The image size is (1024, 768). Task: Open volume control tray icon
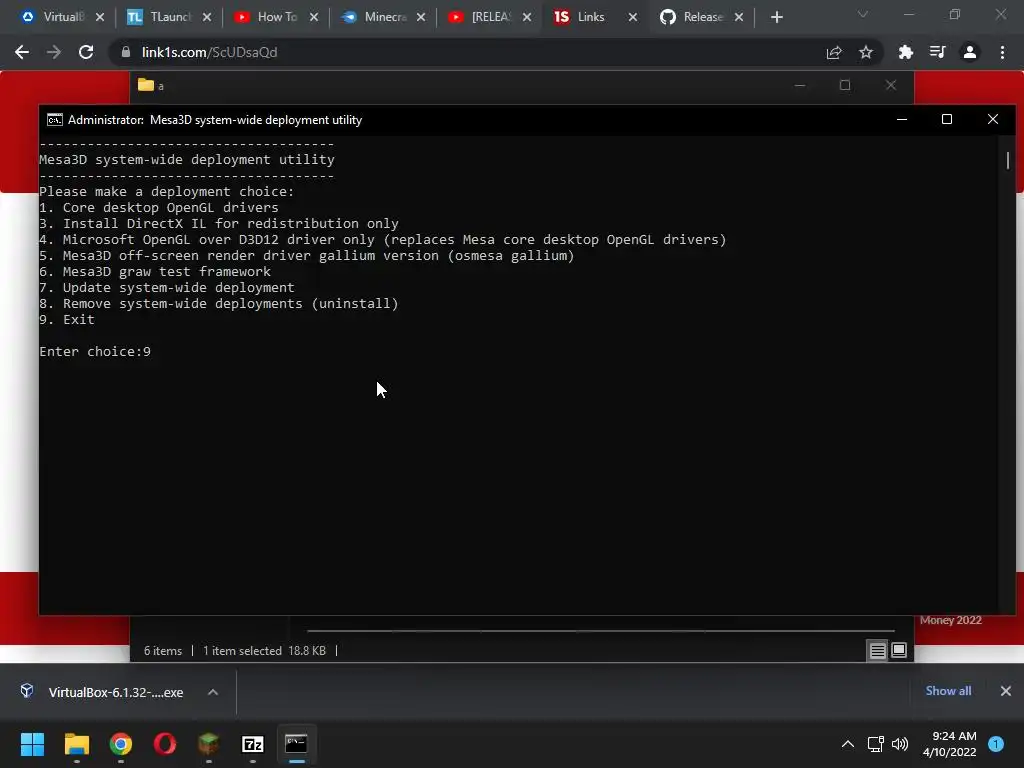(x=900, y=744)
